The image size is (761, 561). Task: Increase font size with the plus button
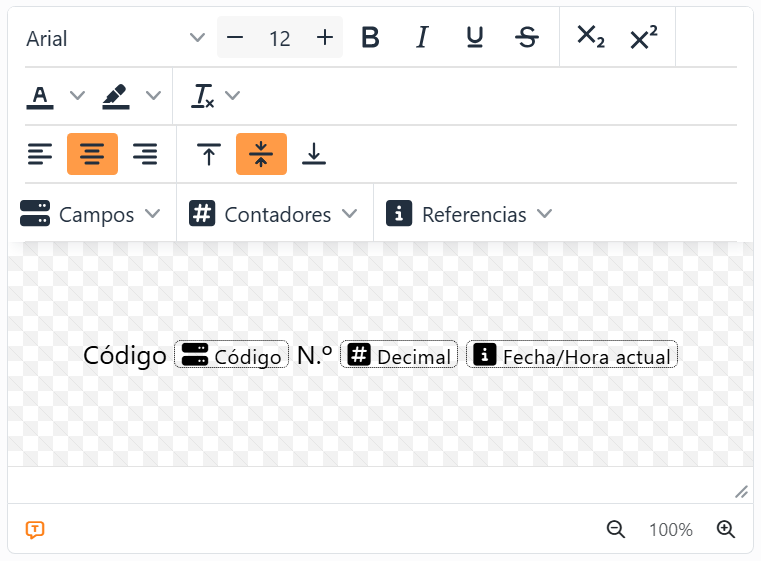coord(325,37)
